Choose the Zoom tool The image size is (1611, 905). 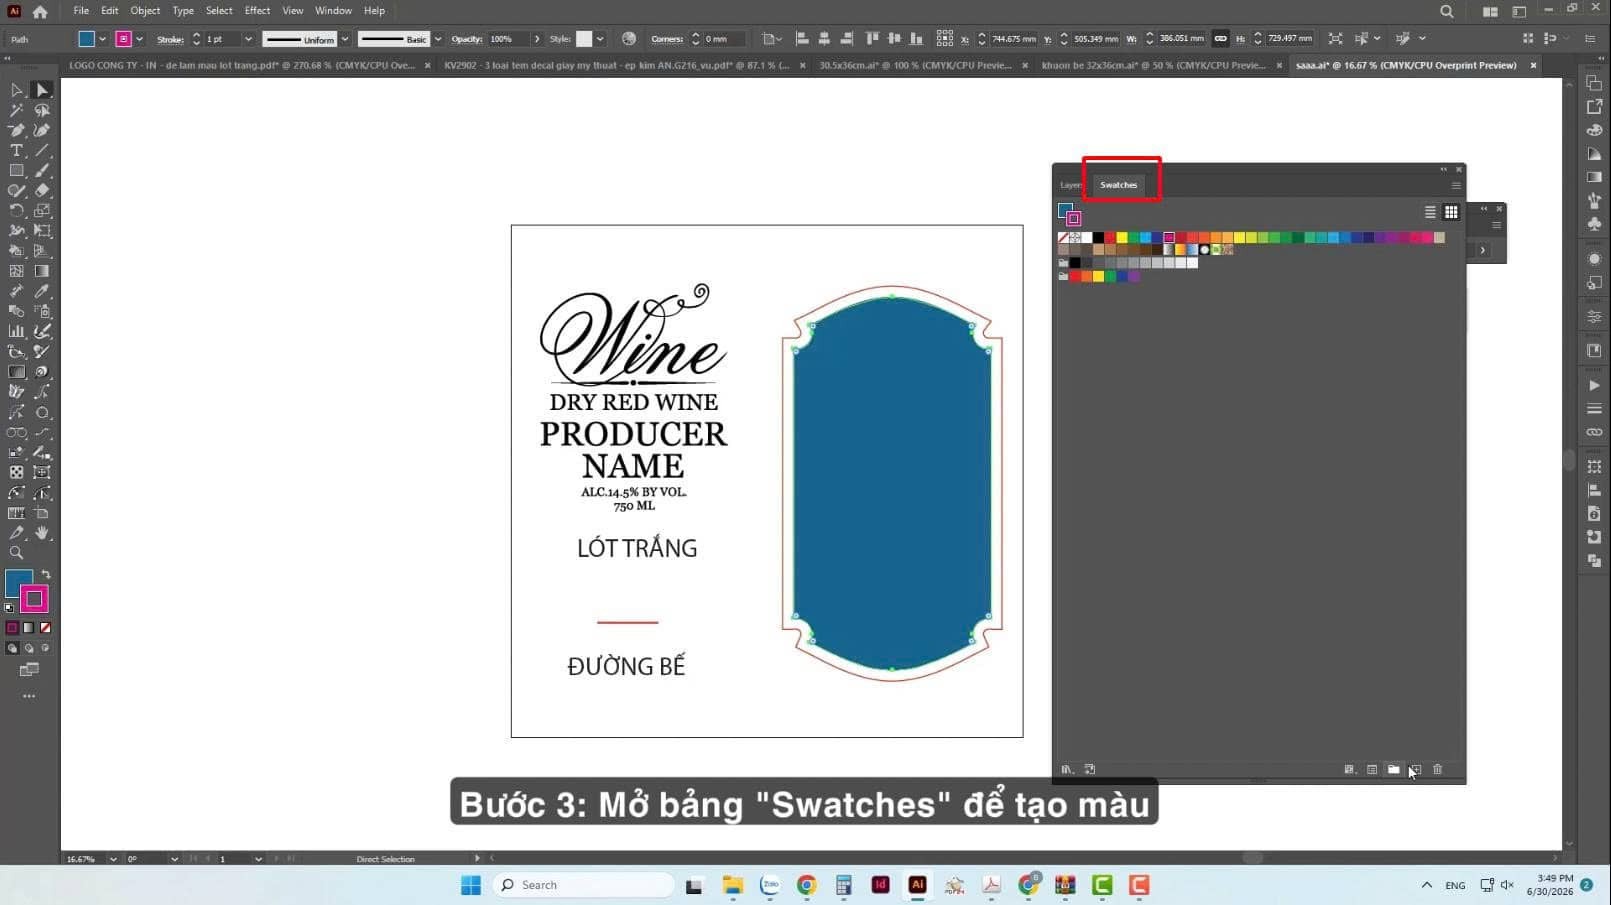point(16,553)
